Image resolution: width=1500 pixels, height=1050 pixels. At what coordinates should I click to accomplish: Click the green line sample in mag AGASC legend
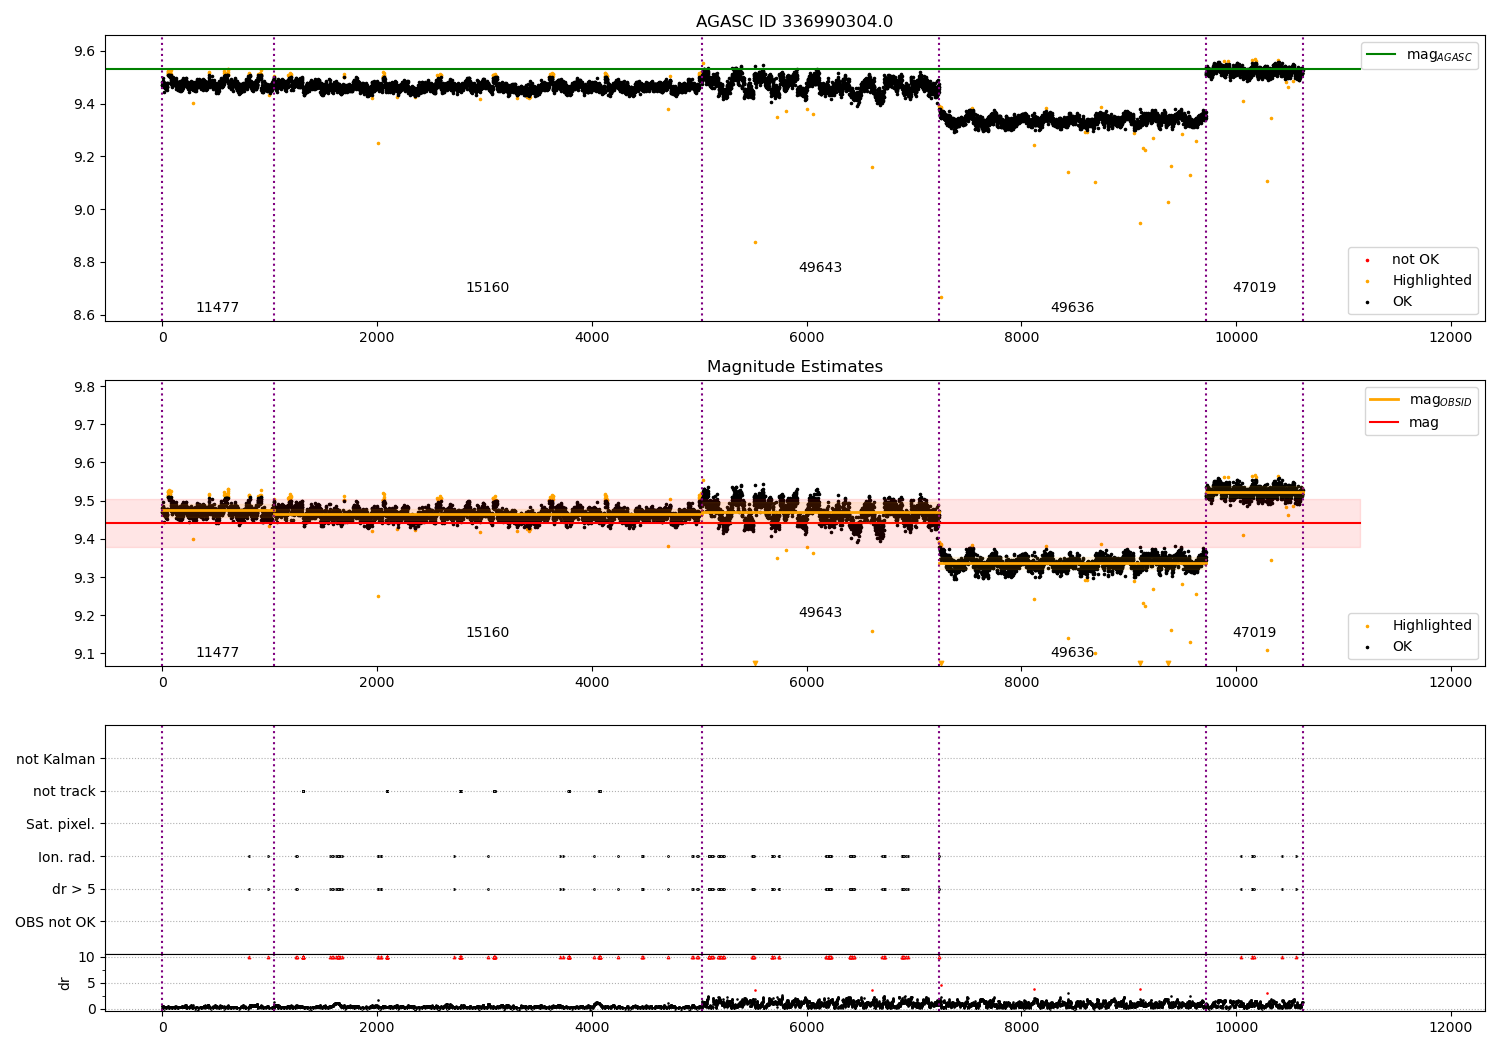tap(1381, 55)
